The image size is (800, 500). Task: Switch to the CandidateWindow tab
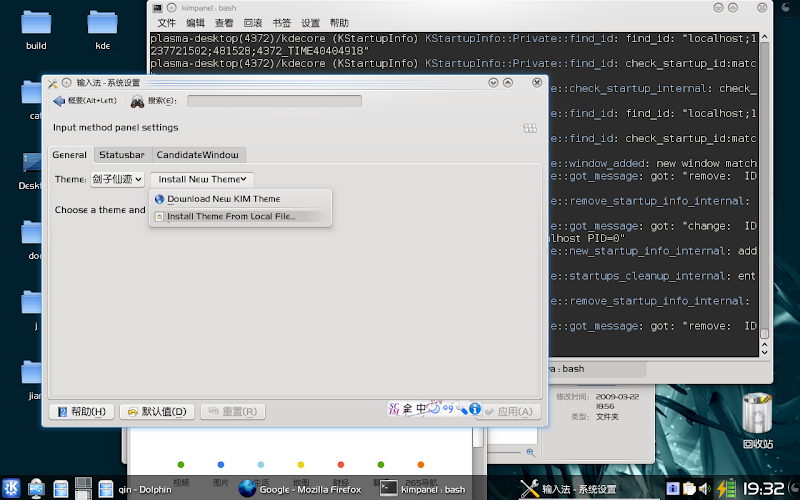[197, 155]
